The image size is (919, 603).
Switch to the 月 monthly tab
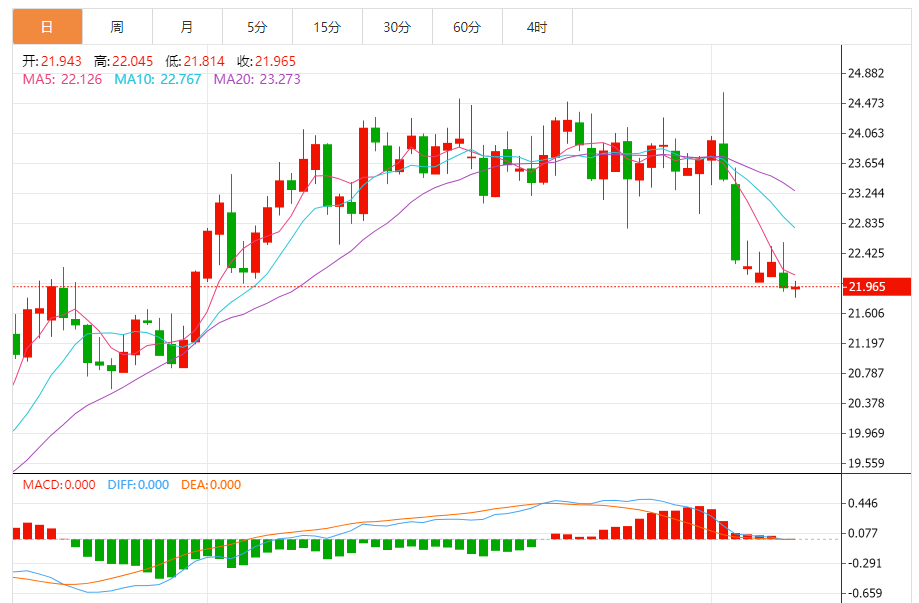tap(187, 27)
